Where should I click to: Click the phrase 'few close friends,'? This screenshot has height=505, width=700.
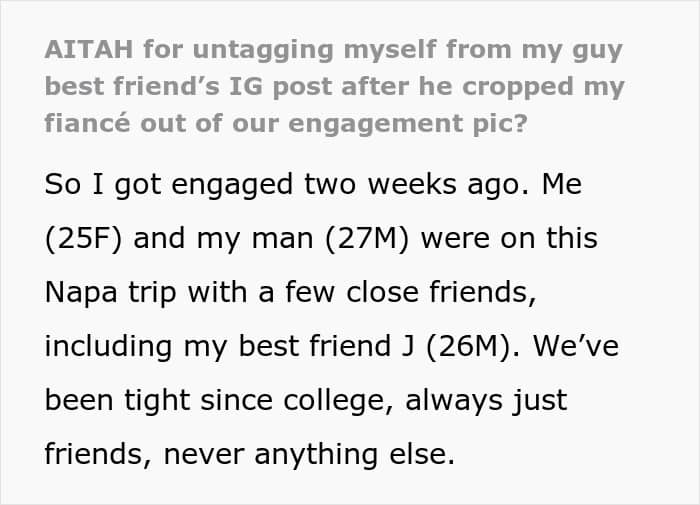(410, 292)
